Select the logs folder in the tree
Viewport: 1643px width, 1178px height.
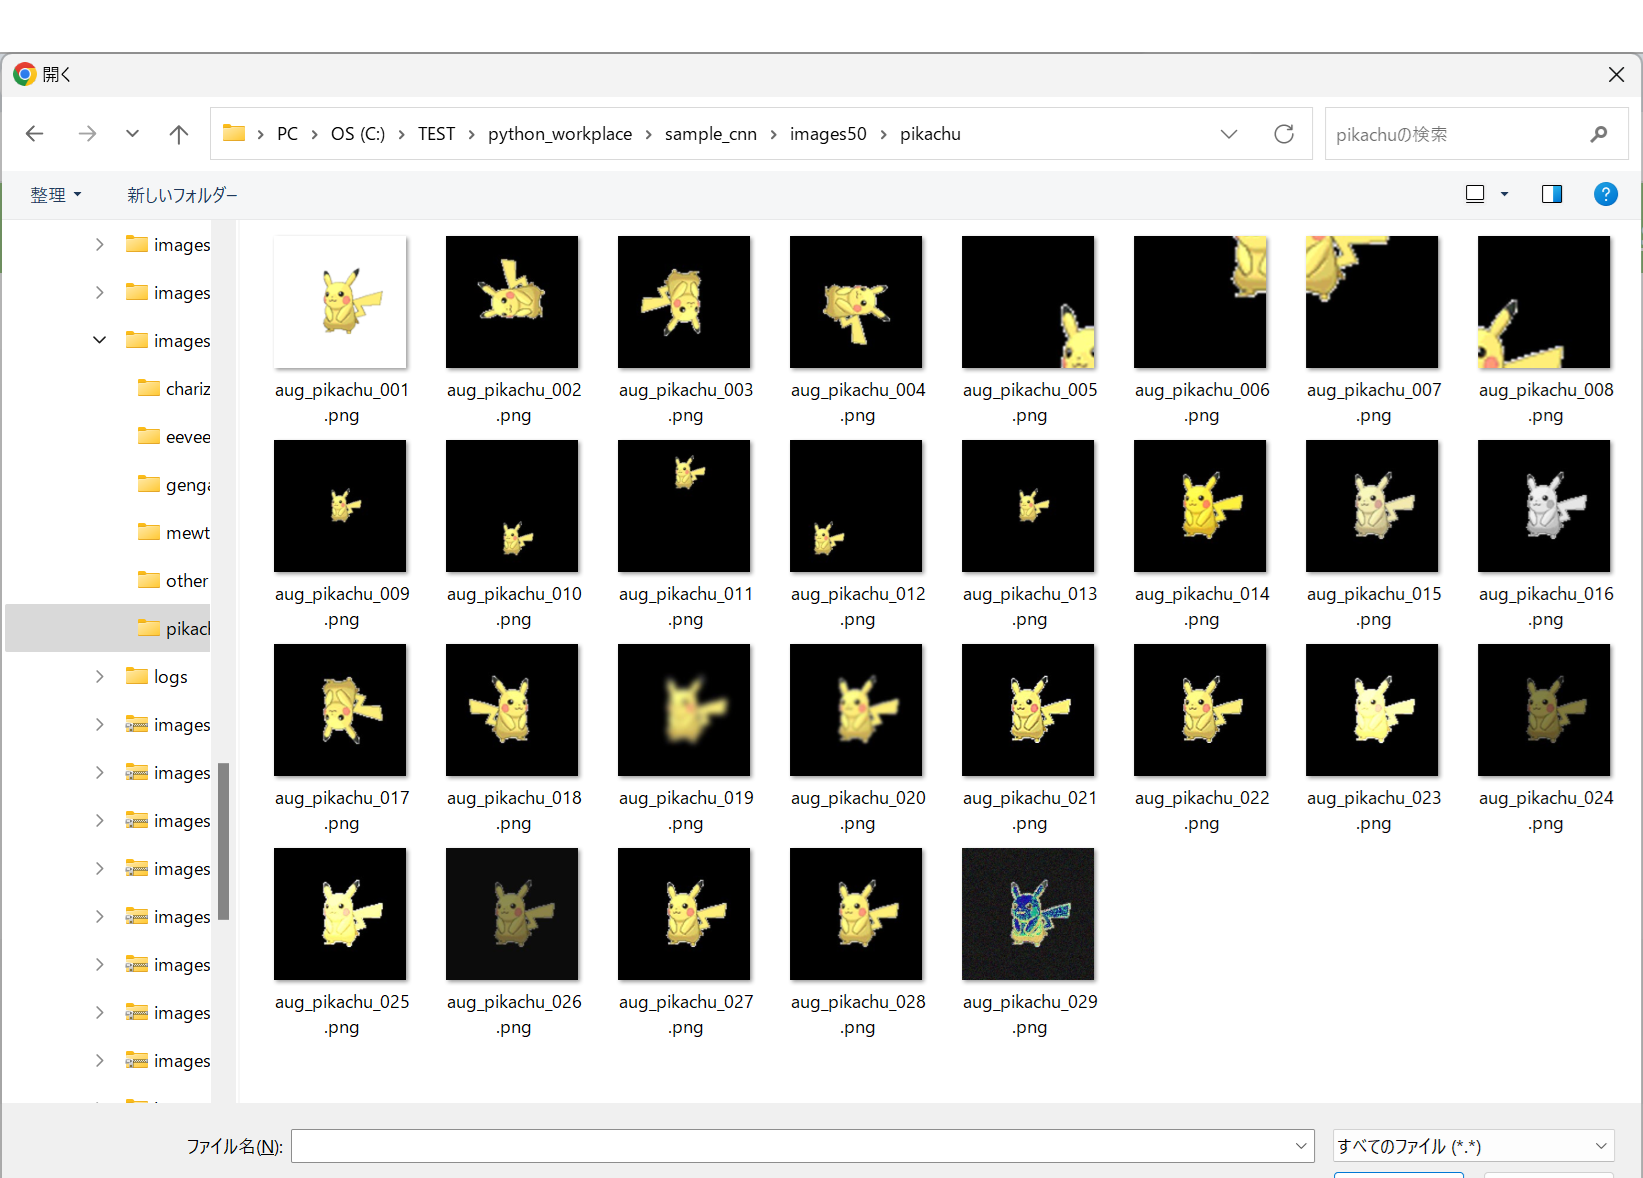click(x=157, y=676)
